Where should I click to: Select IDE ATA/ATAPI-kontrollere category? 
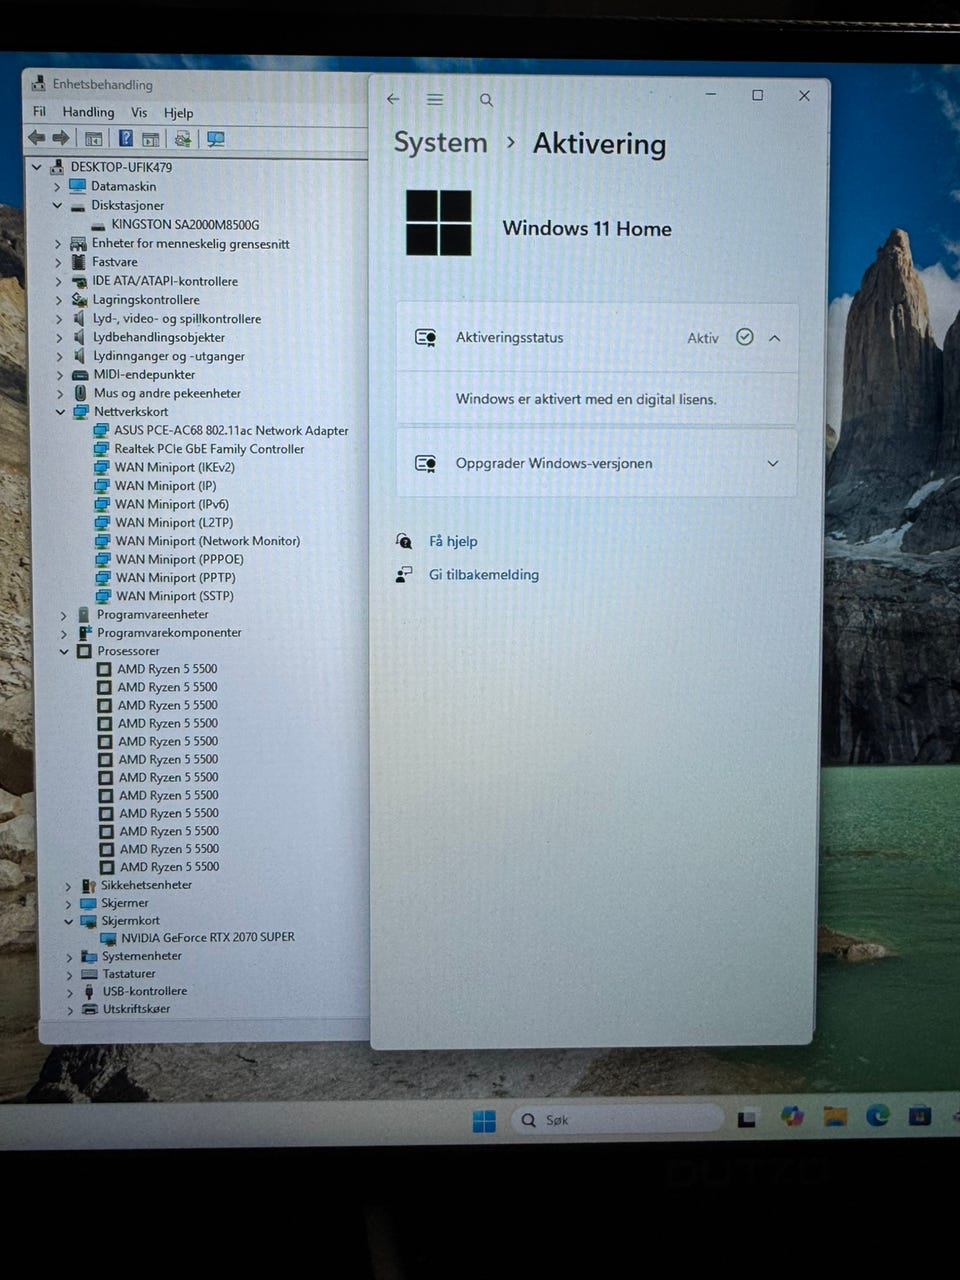click(165, 282)
